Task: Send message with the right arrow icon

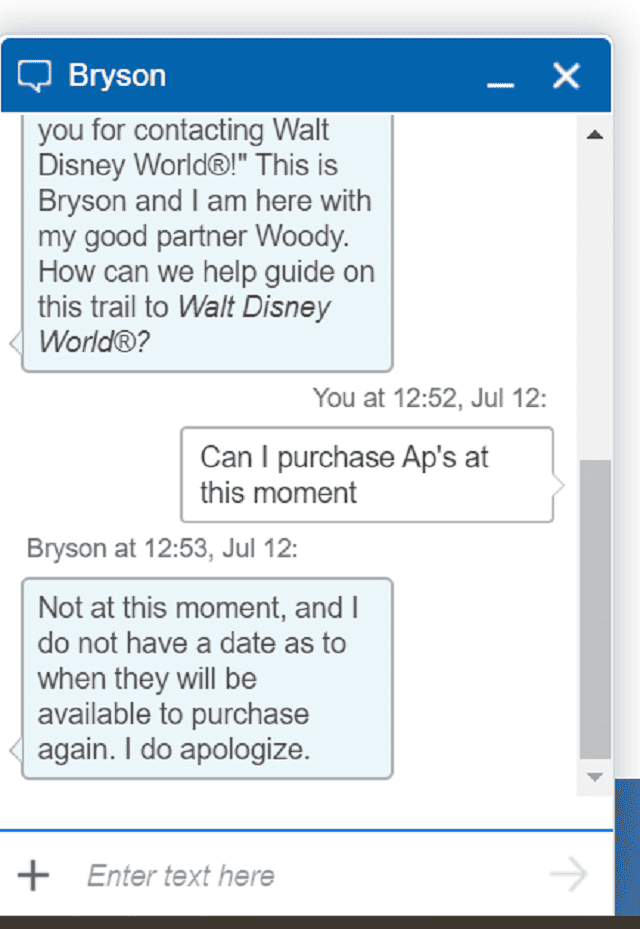Action: [x=568, y=874]
